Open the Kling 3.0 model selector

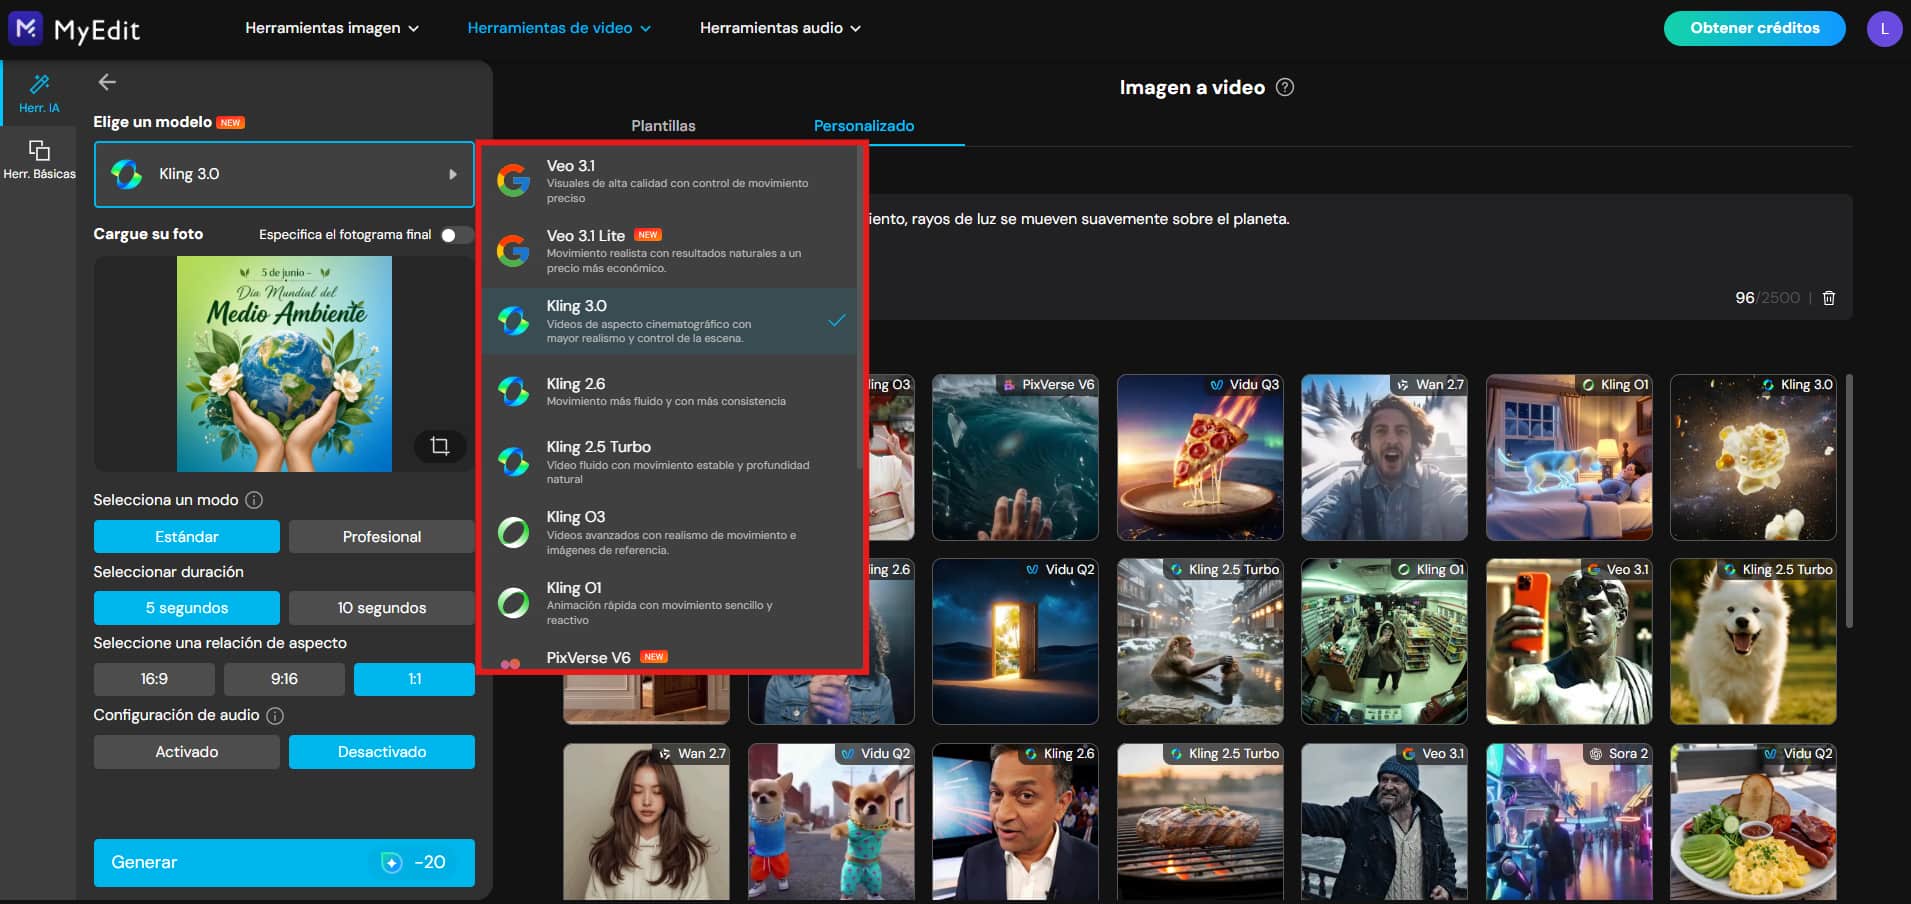284,174
